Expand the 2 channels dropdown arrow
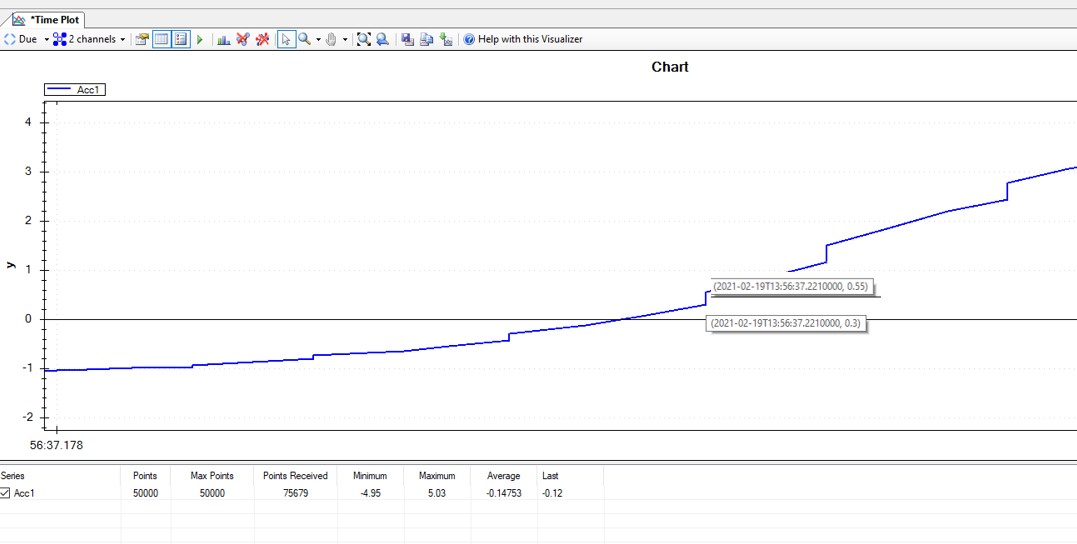1077x544 pixels. coord(122,40)
